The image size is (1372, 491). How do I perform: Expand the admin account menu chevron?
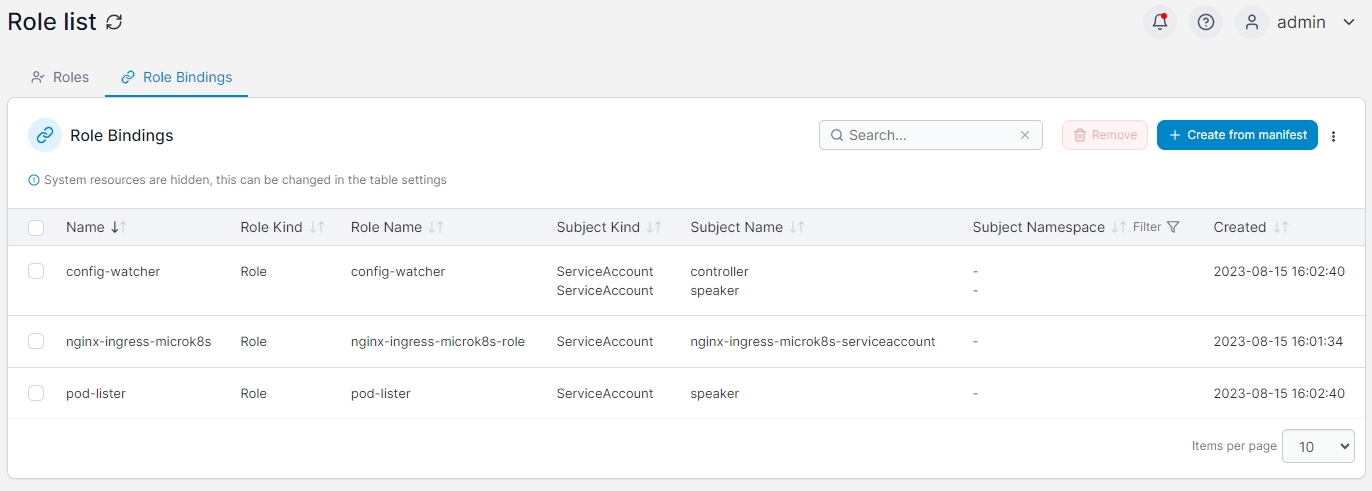pyautogui.click(x=1348, y=22)
